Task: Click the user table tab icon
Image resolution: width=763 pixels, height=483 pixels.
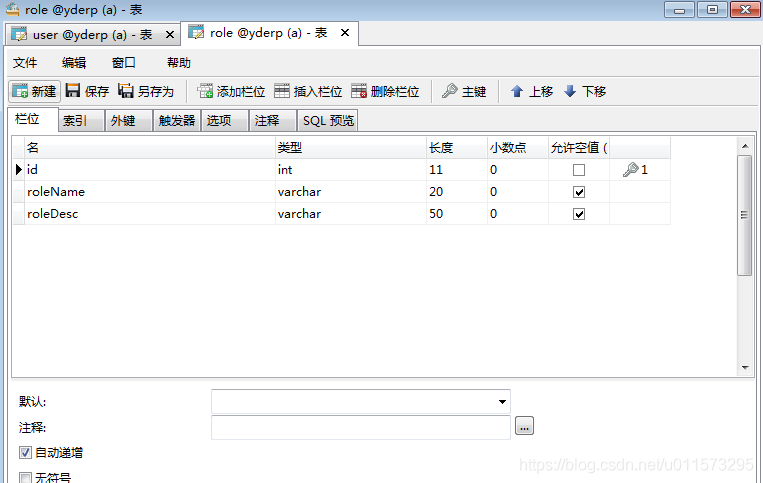Action: pos(19,35)
